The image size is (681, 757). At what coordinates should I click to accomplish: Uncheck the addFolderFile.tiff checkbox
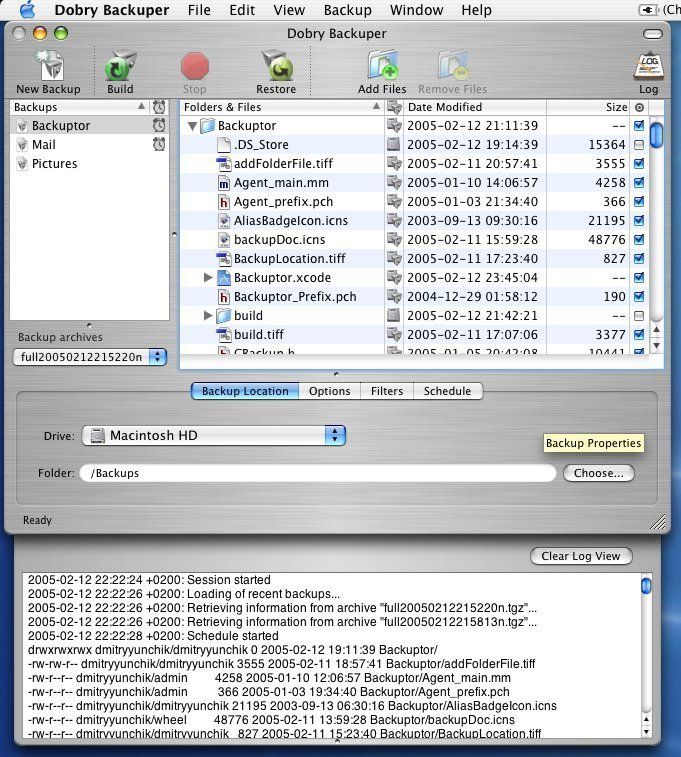639,164
